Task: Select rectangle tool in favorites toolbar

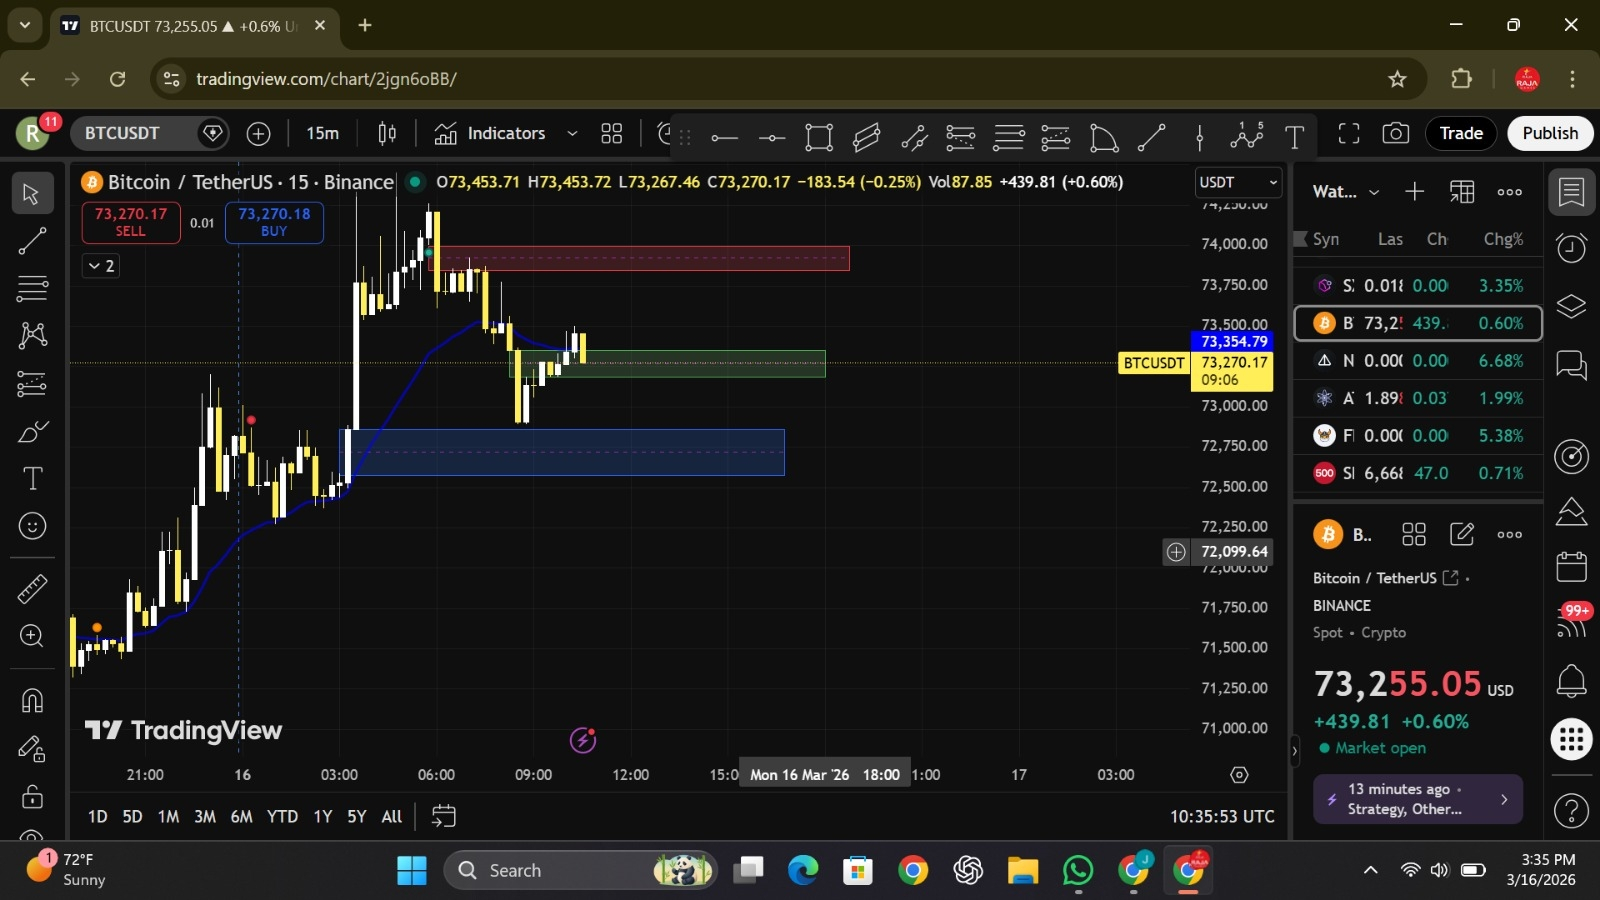Action: click(819, 137)
